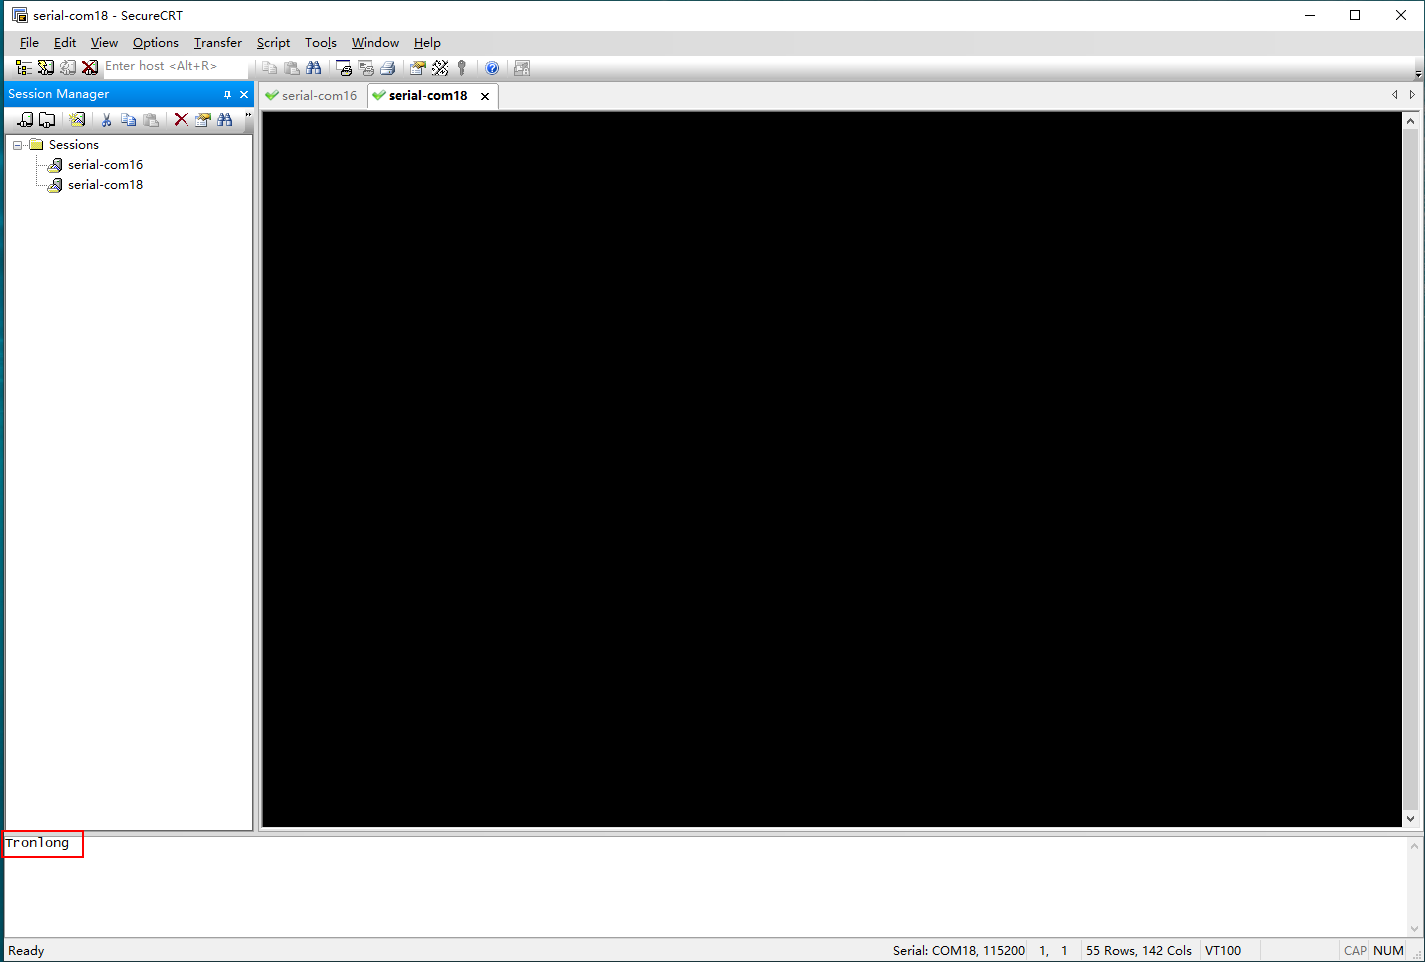Create a new session in Session Manager
Screen dimensions: 1425x962
[x=77, y=120]
